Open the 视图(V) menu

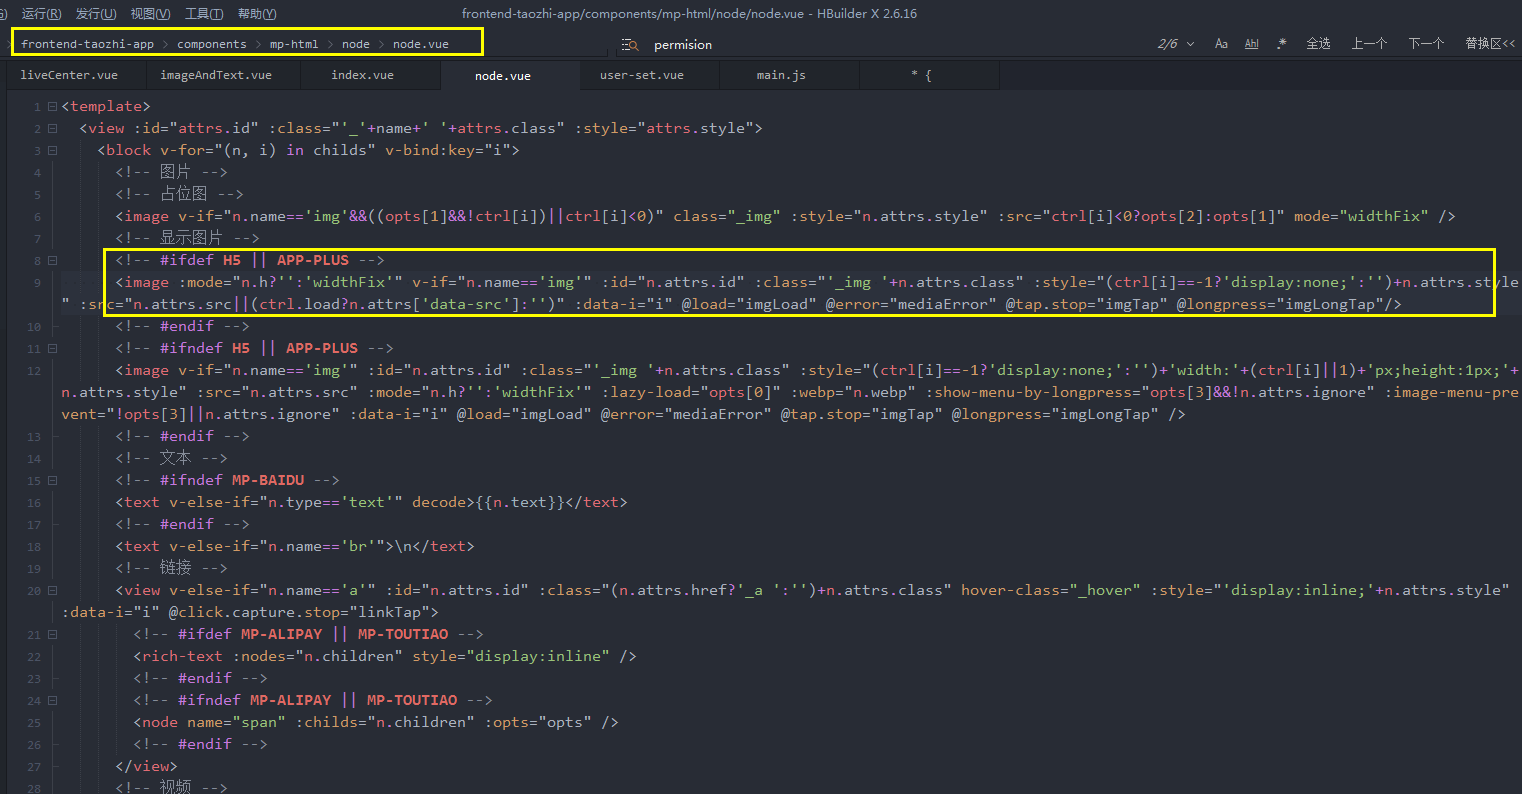(x=150, y=14)
